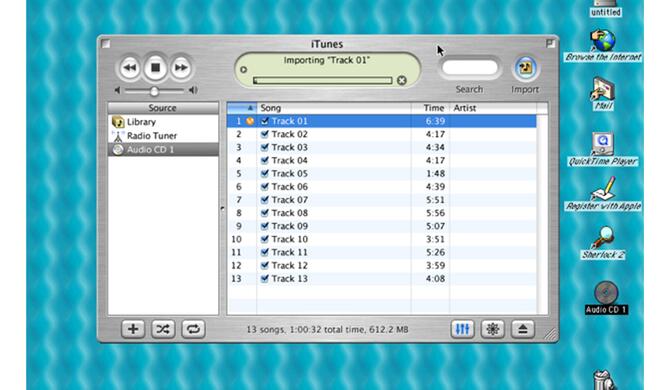Add a new playlist with the plus button

tap(133, 329)
